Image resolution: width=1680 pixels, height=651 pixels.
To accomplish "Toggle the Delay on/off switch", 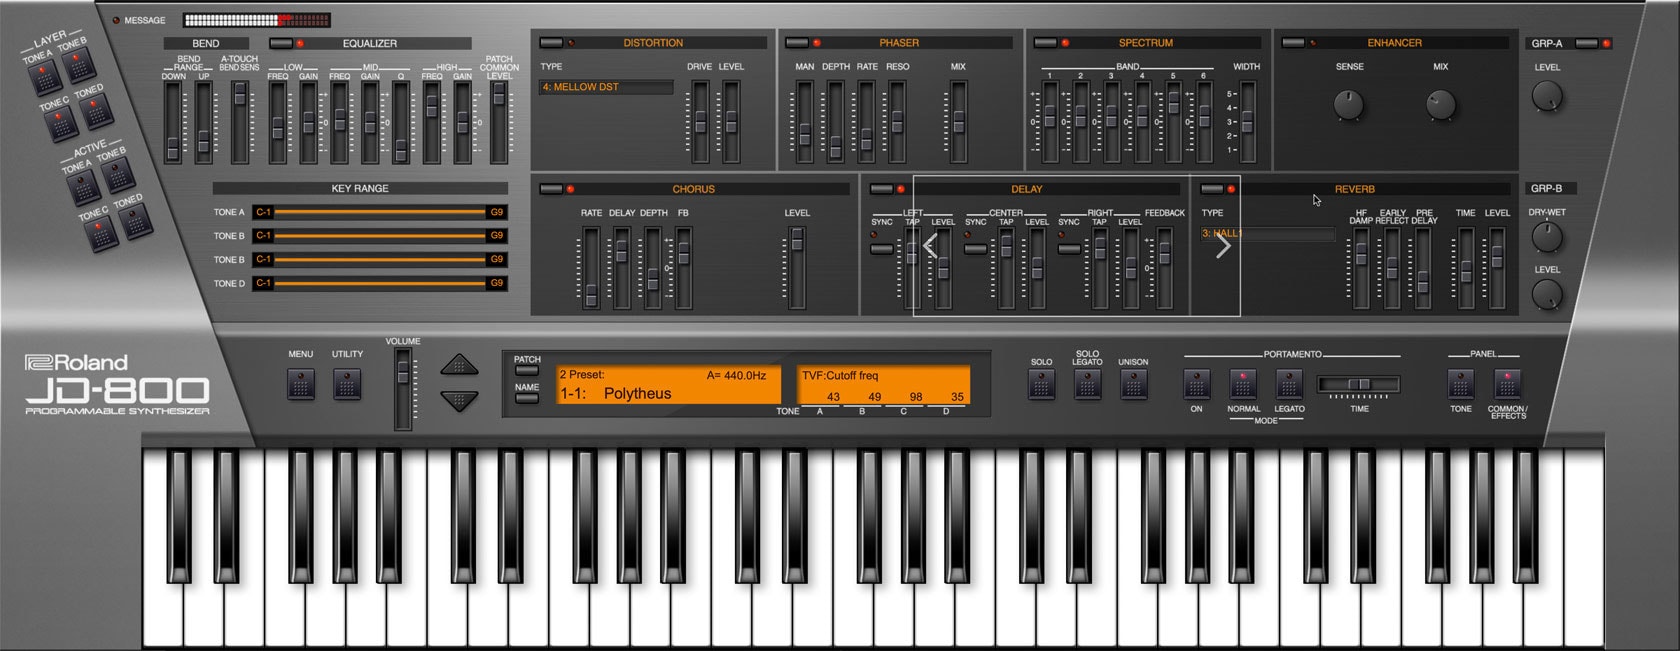I will coord(882,189).
